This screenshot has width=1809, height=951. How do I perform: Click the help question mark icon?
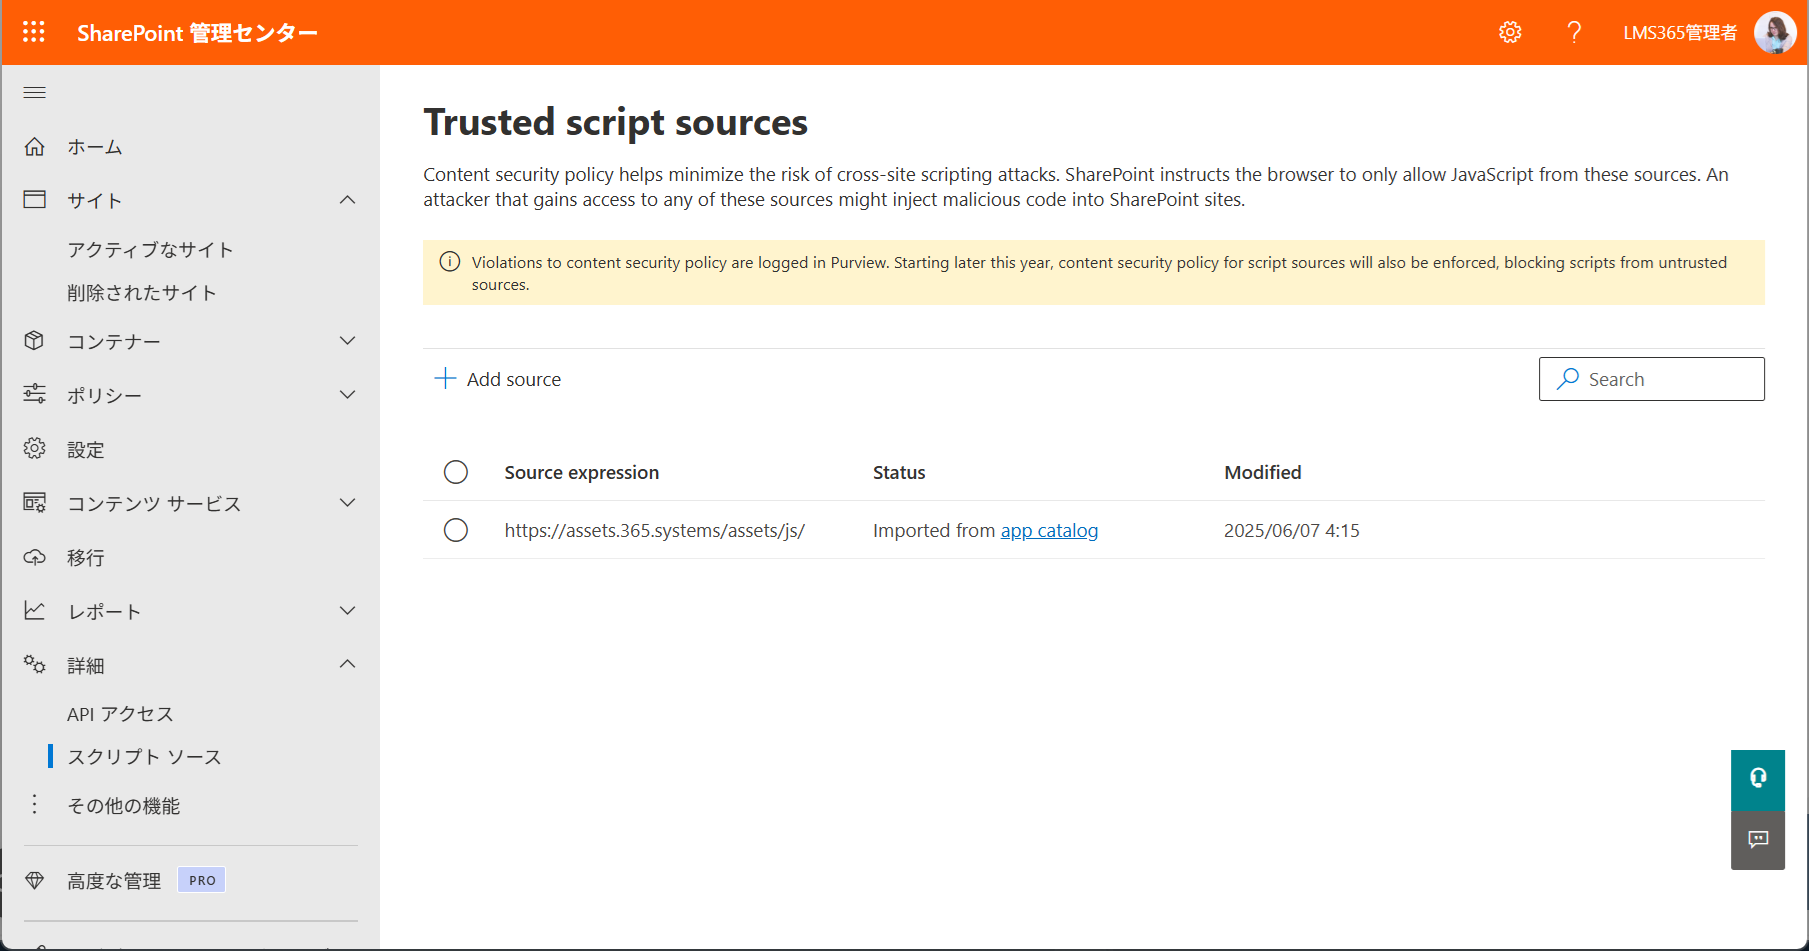(x=1574, y=32)
